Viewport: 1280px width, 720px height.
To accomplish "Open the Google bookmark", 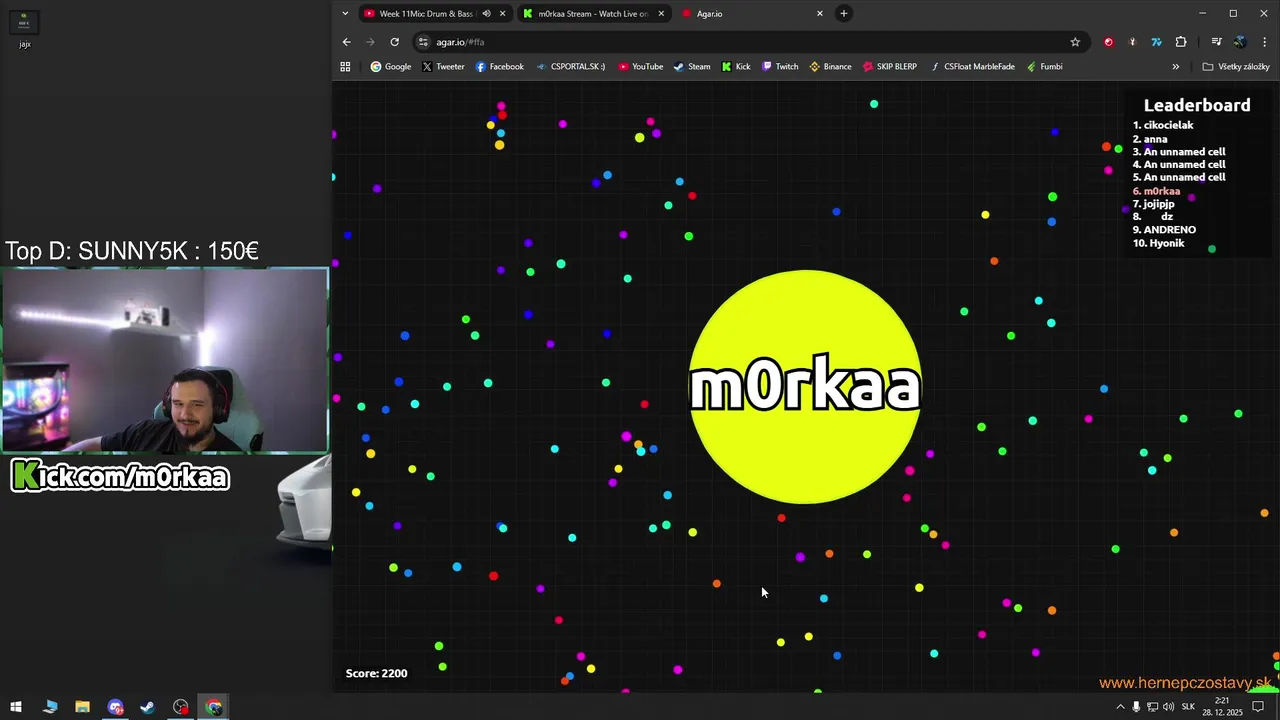I will tap(391, 67).
